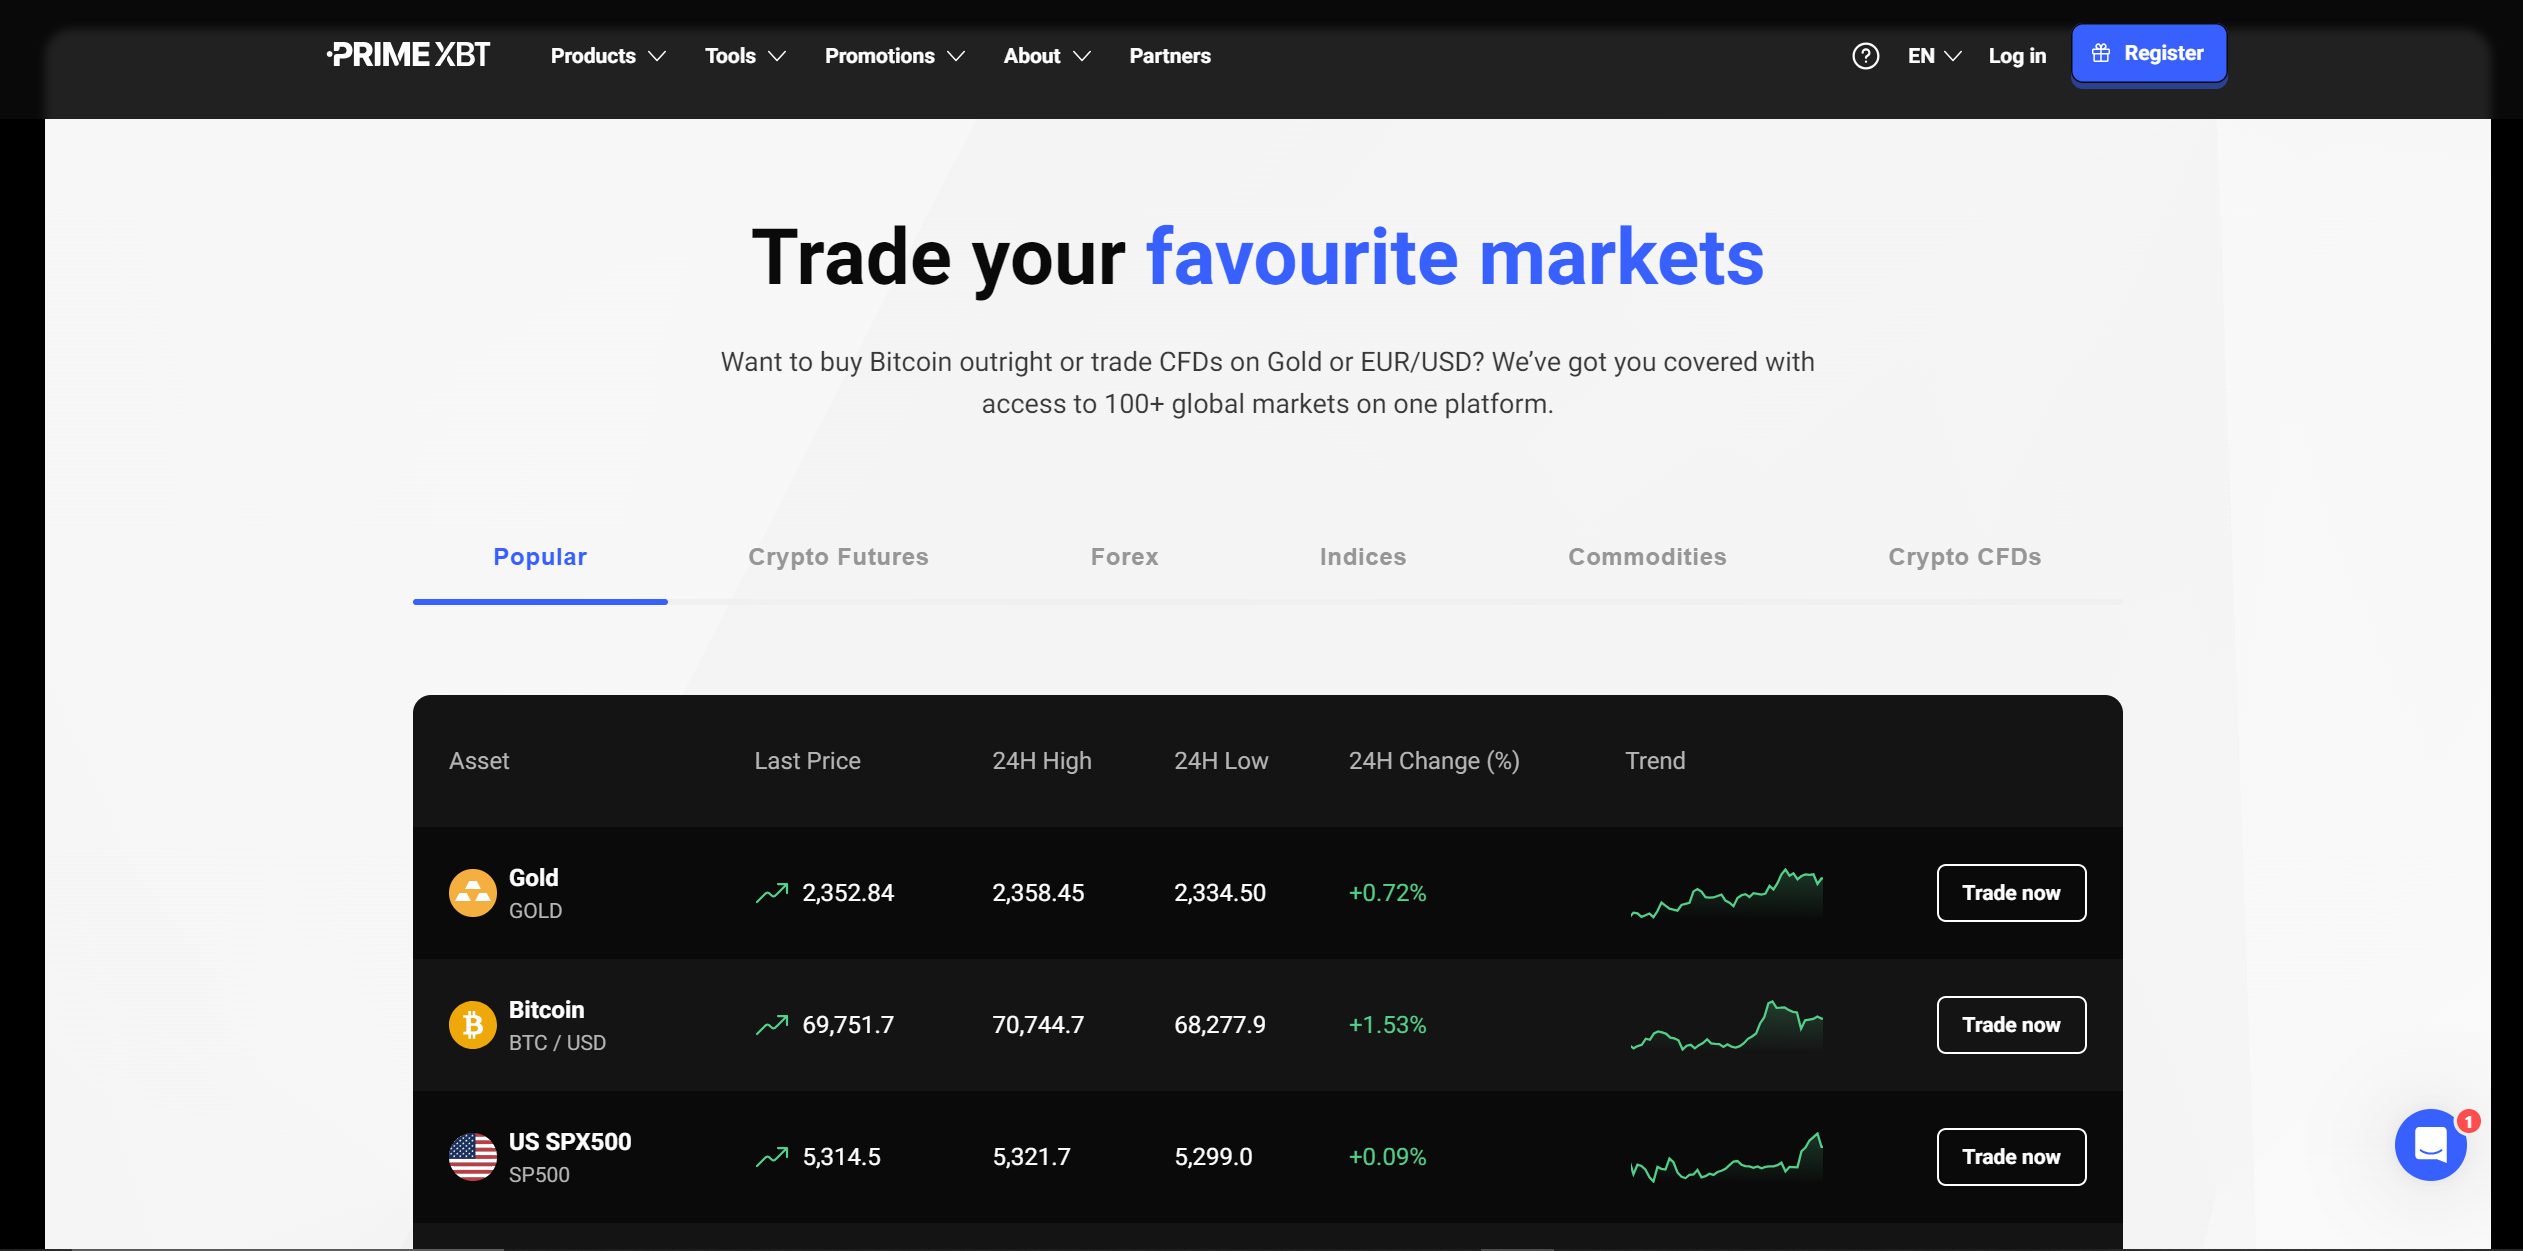Open the live chat bubble icon

pos(2430,1144)
